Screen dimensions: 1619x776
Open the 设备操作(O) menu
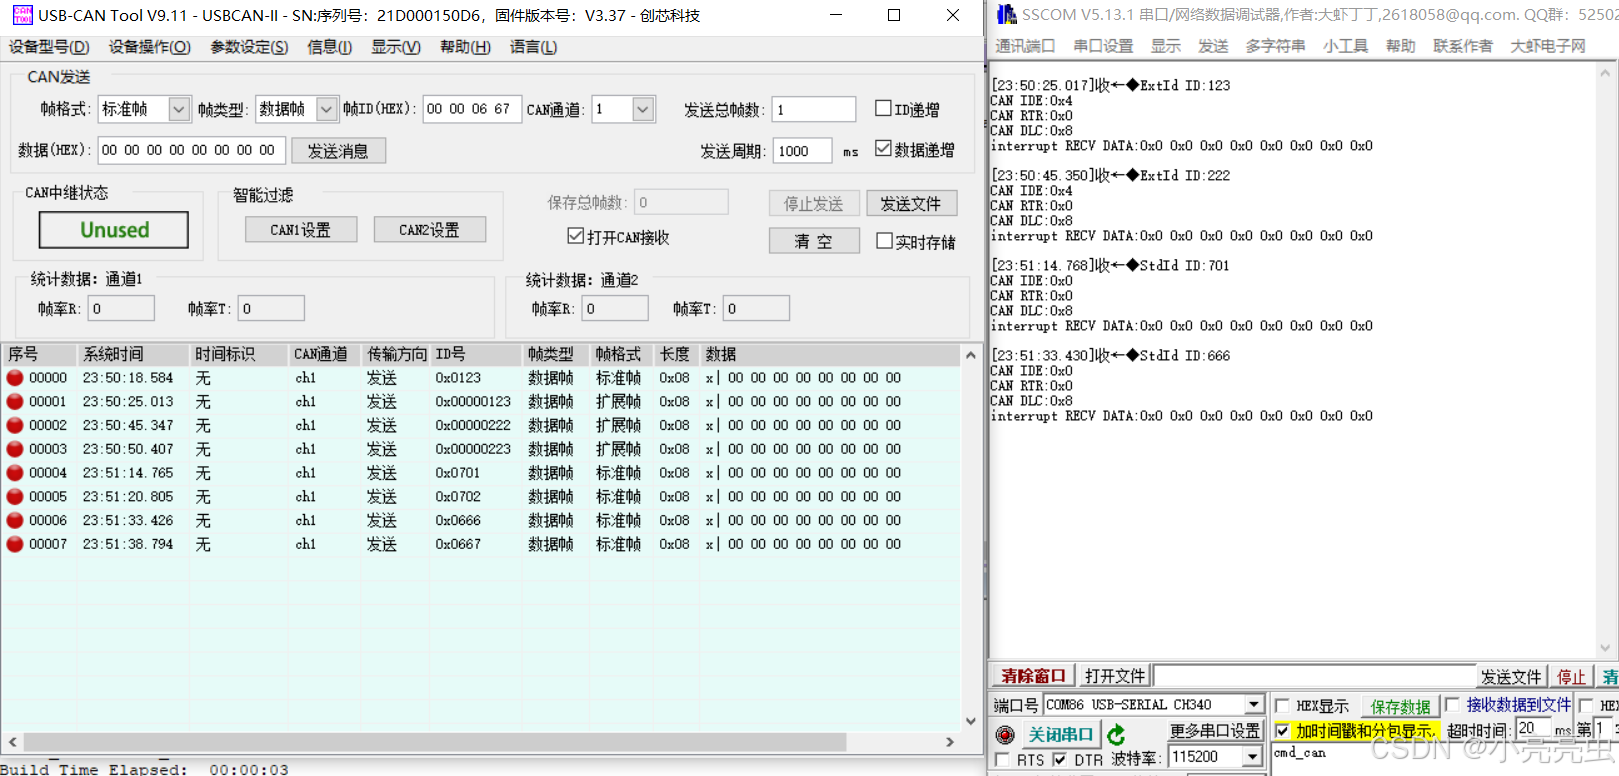[x=150, y=47]
